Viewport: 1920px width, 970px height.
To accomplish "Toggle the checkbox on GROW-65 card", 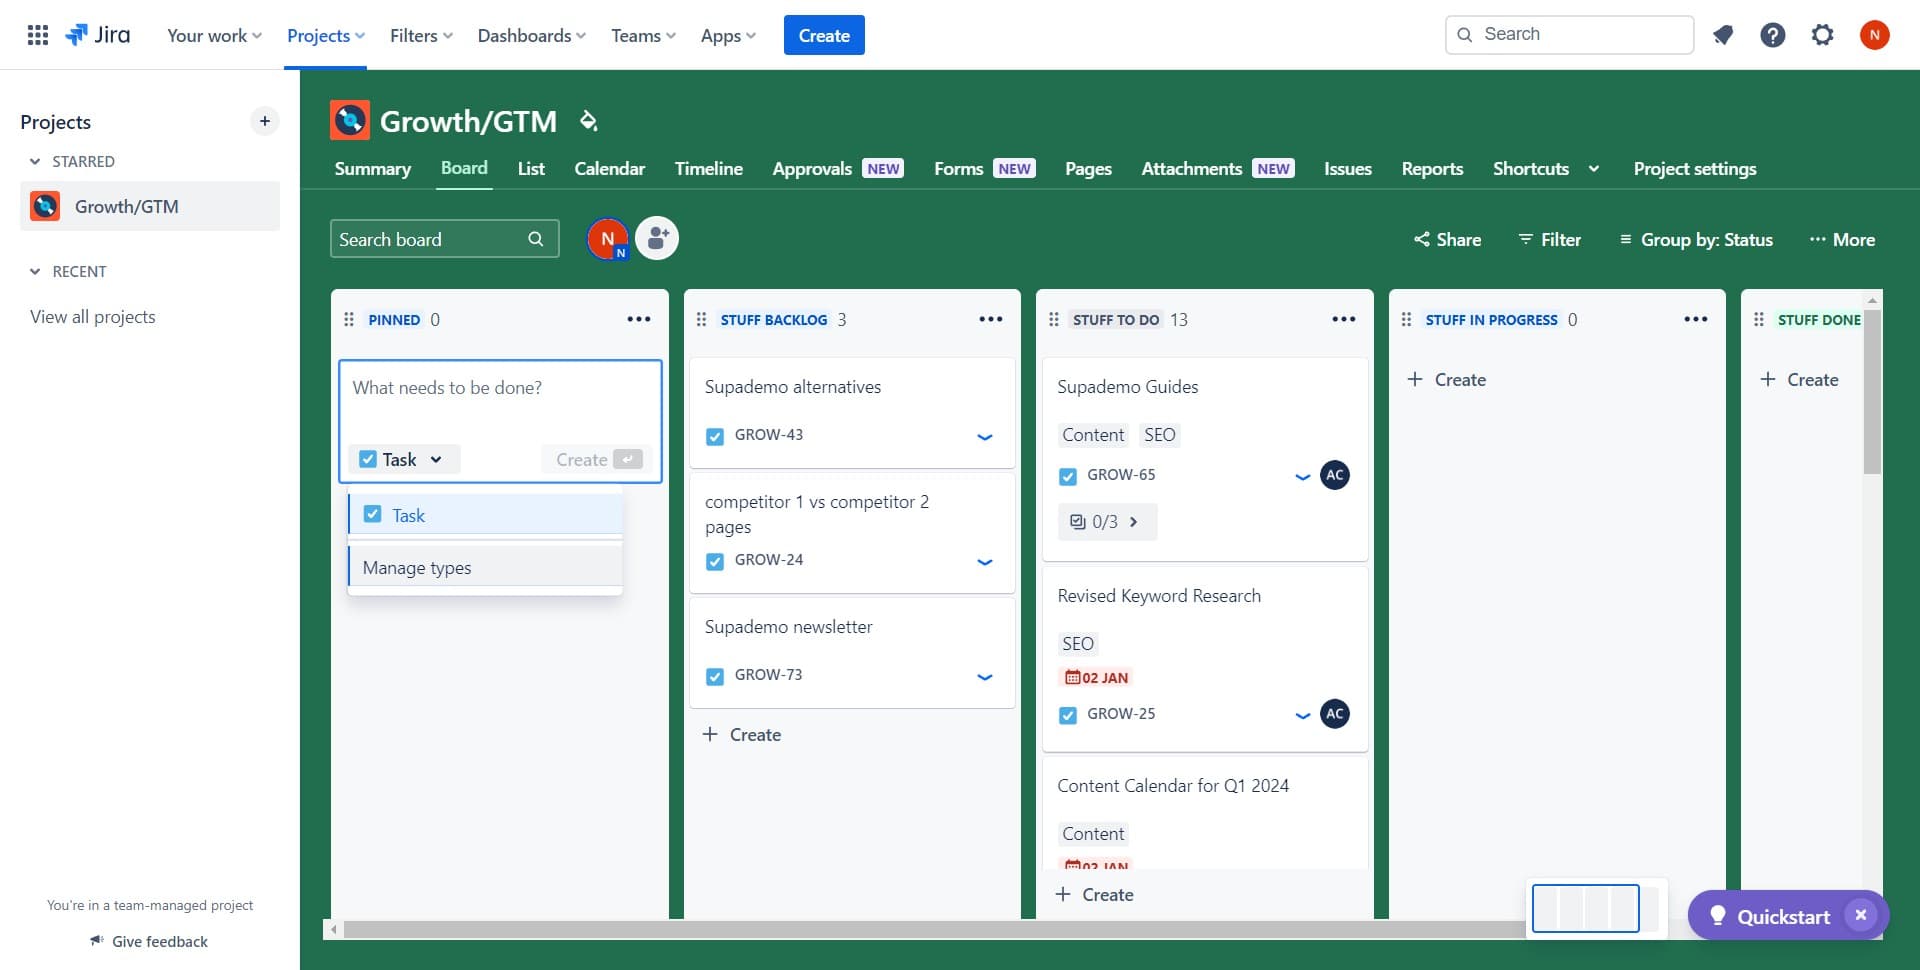I will (1068, 476).
